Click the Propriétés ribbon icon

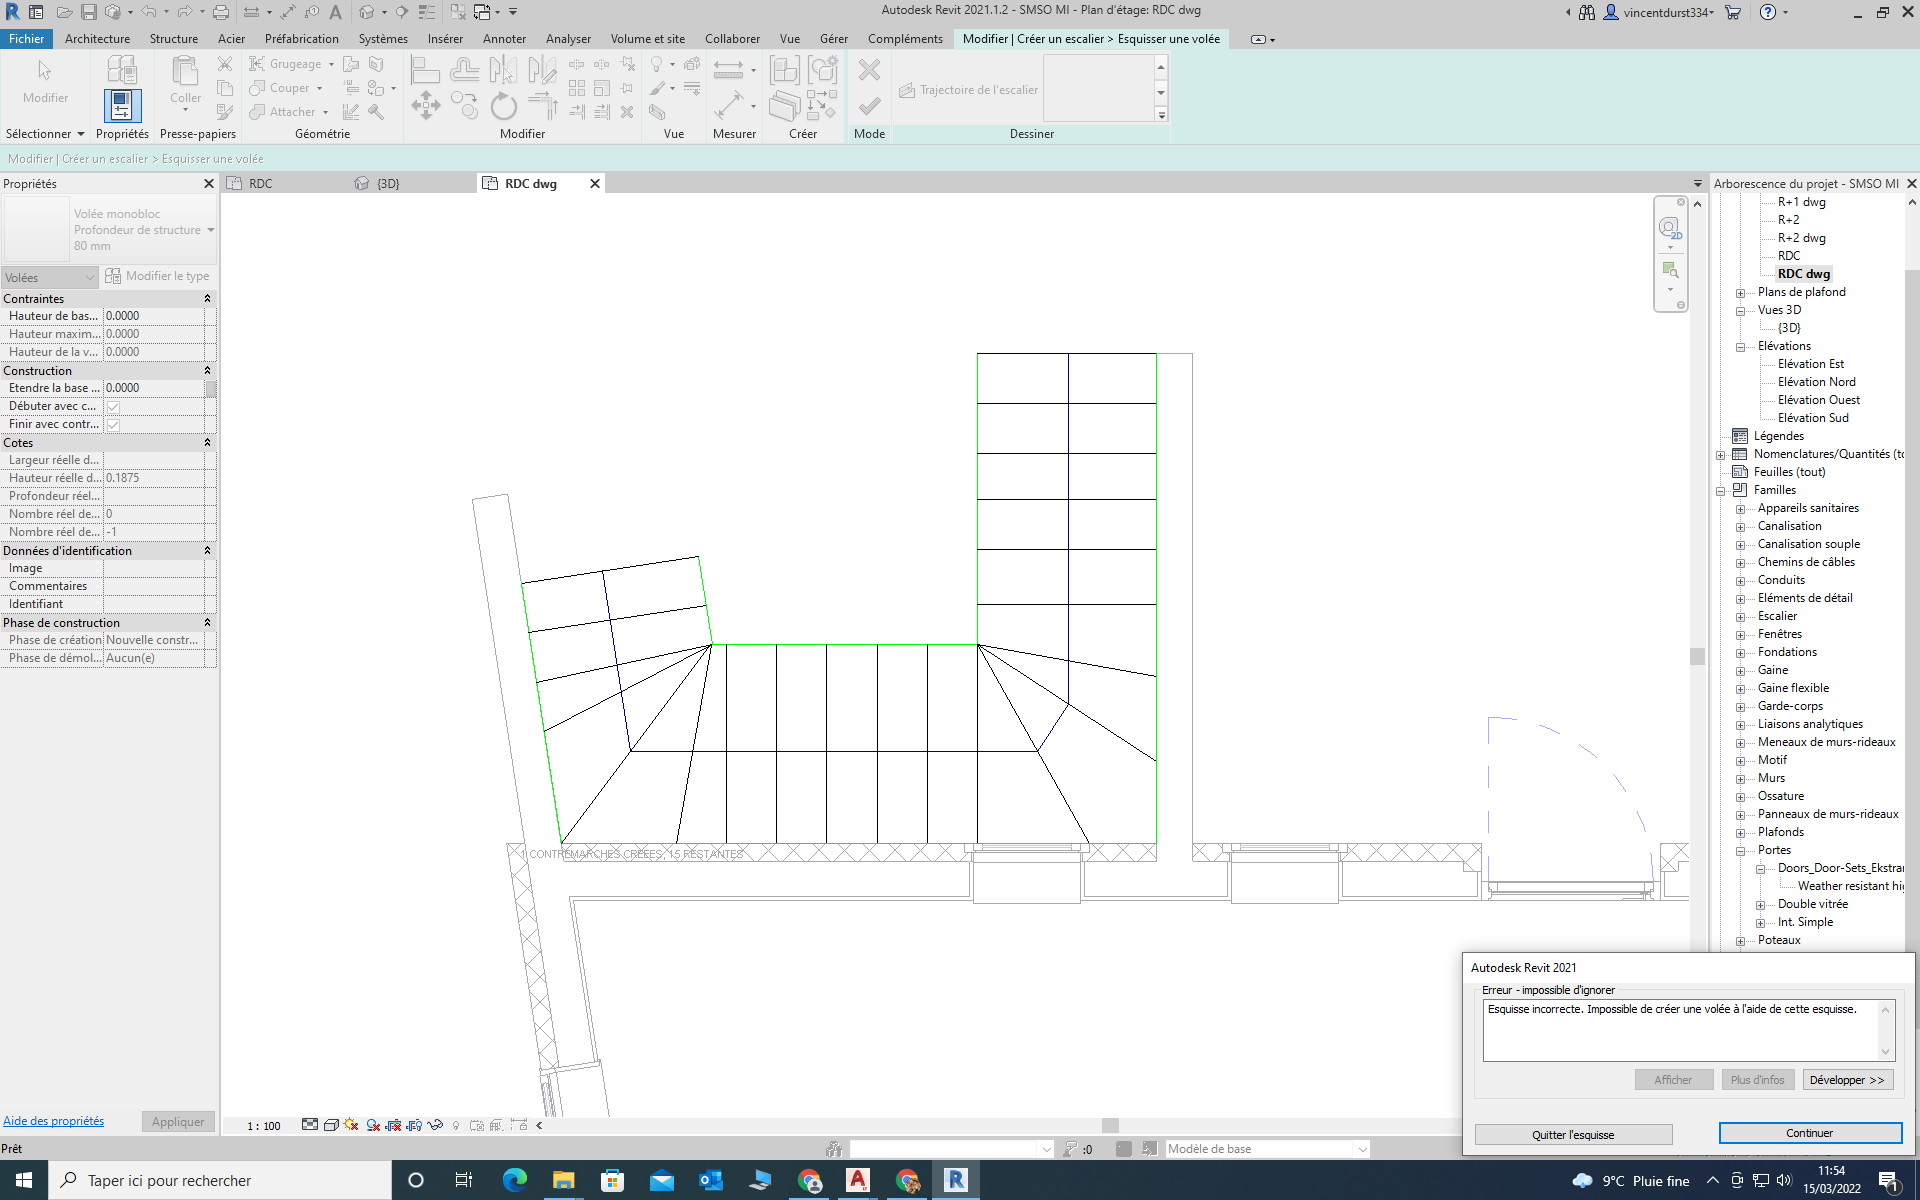tap(122, 105)
